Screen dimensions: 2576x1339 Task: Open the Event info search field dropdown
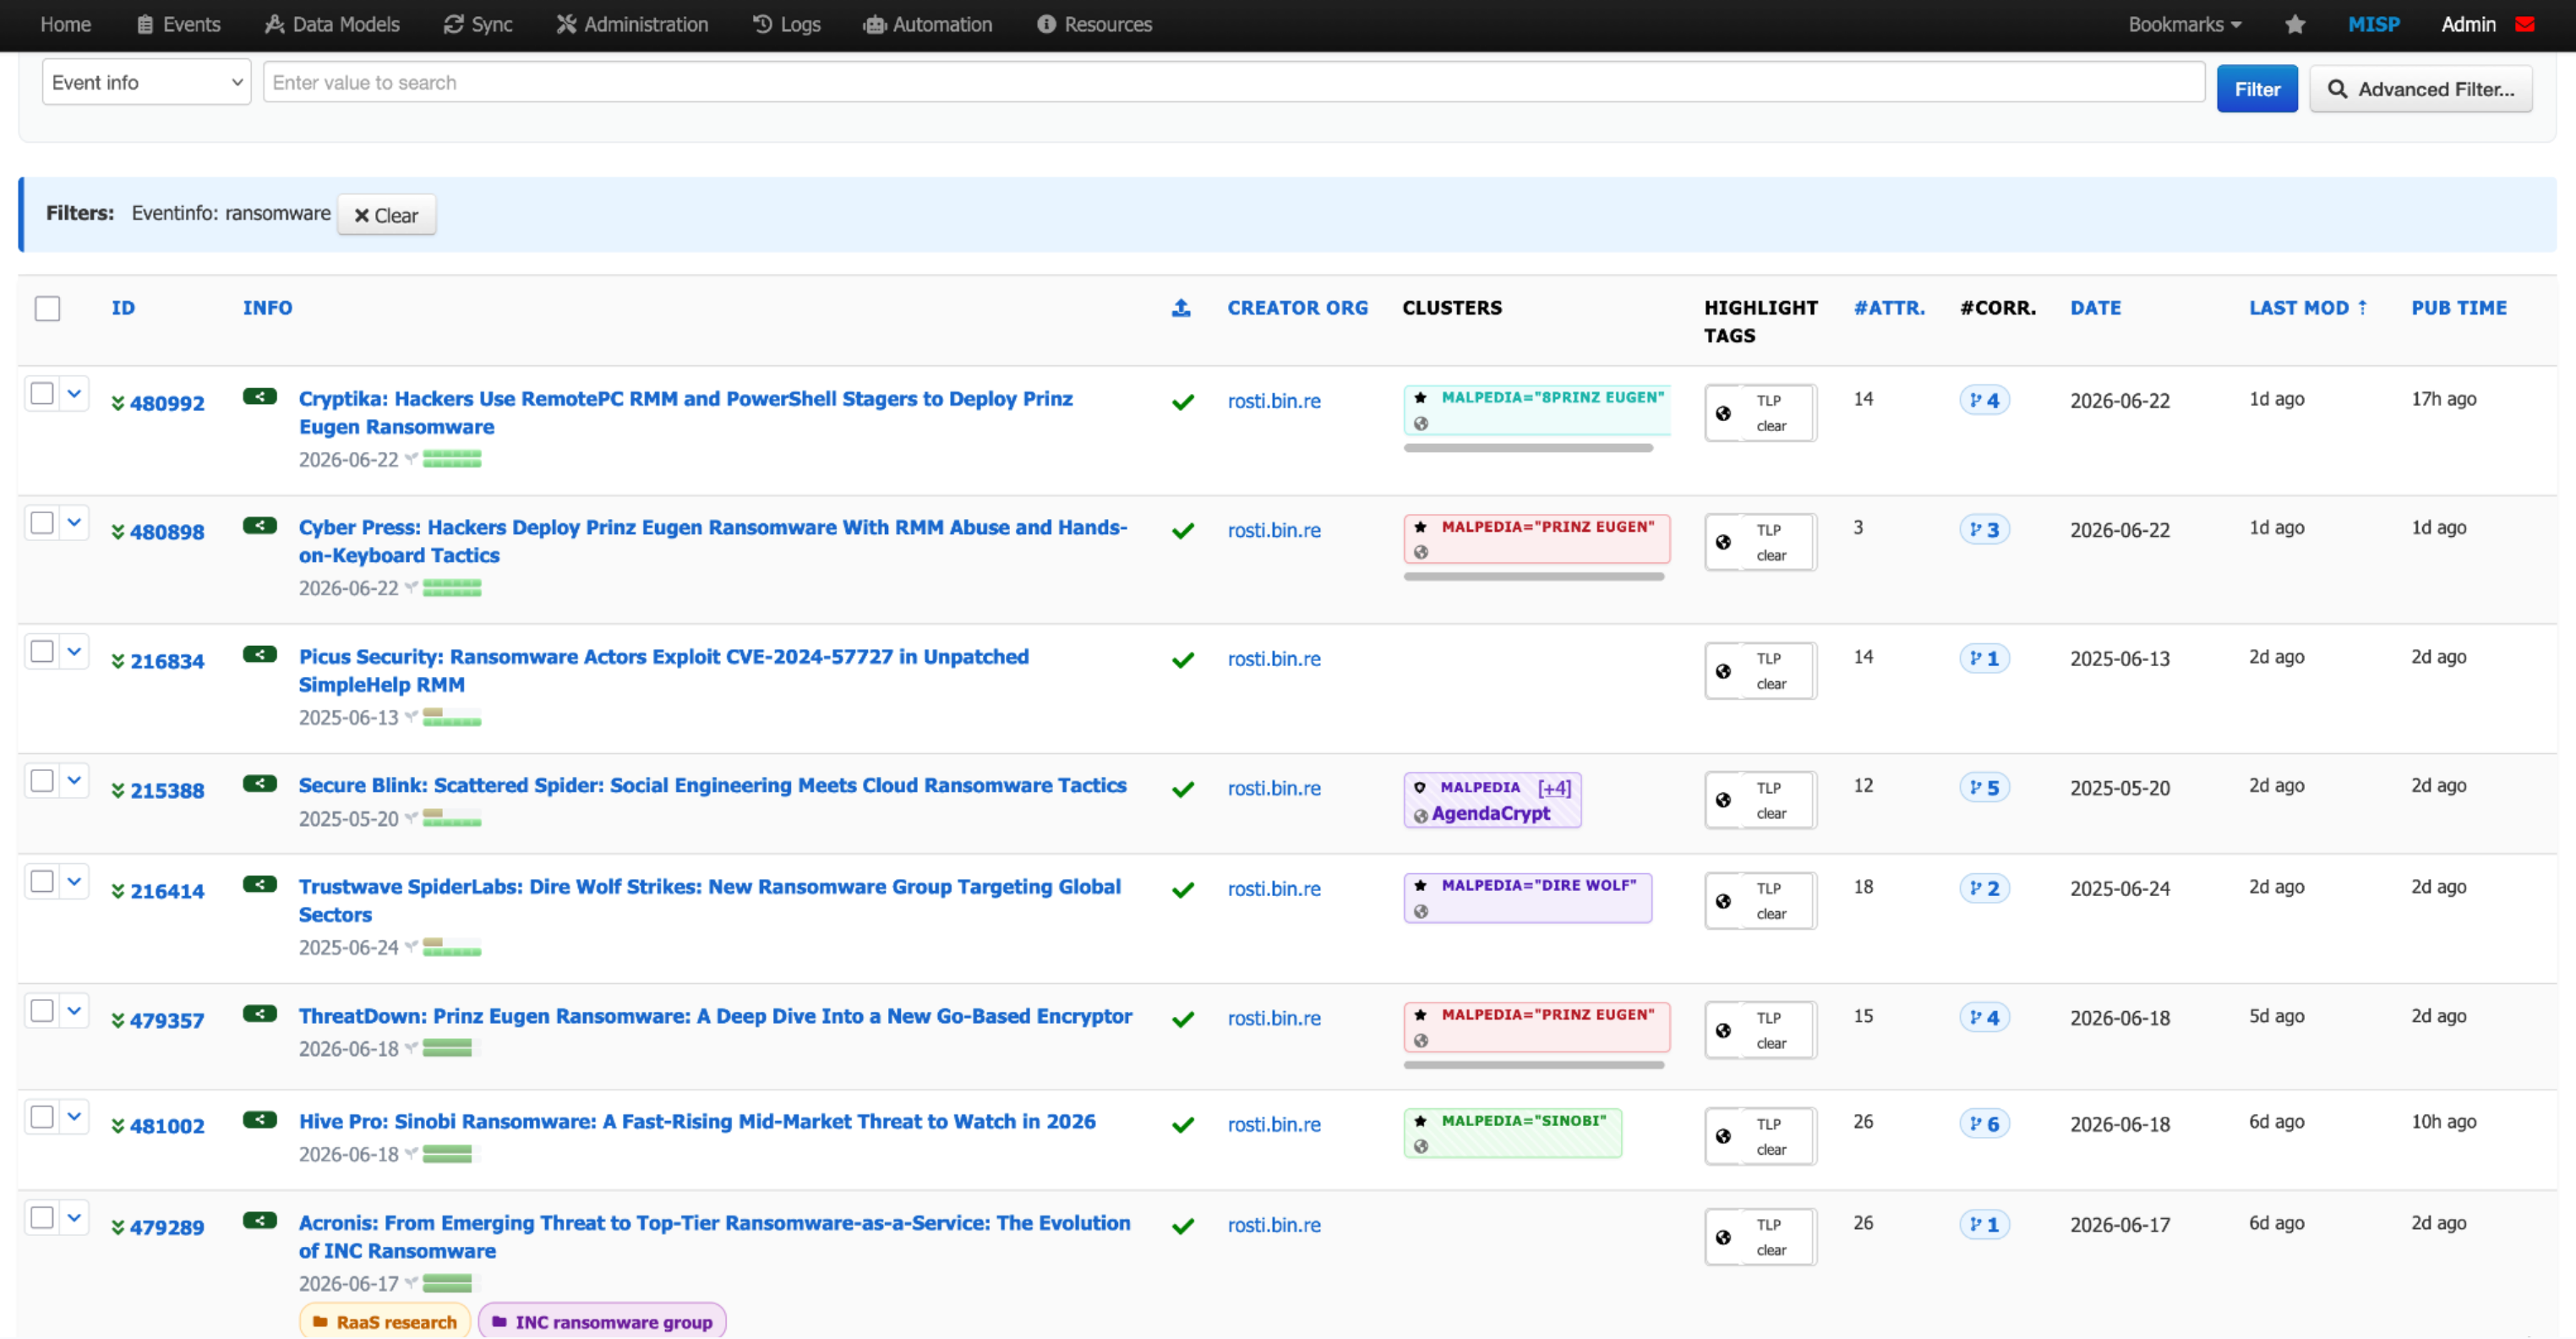click(x=146, y=82)
